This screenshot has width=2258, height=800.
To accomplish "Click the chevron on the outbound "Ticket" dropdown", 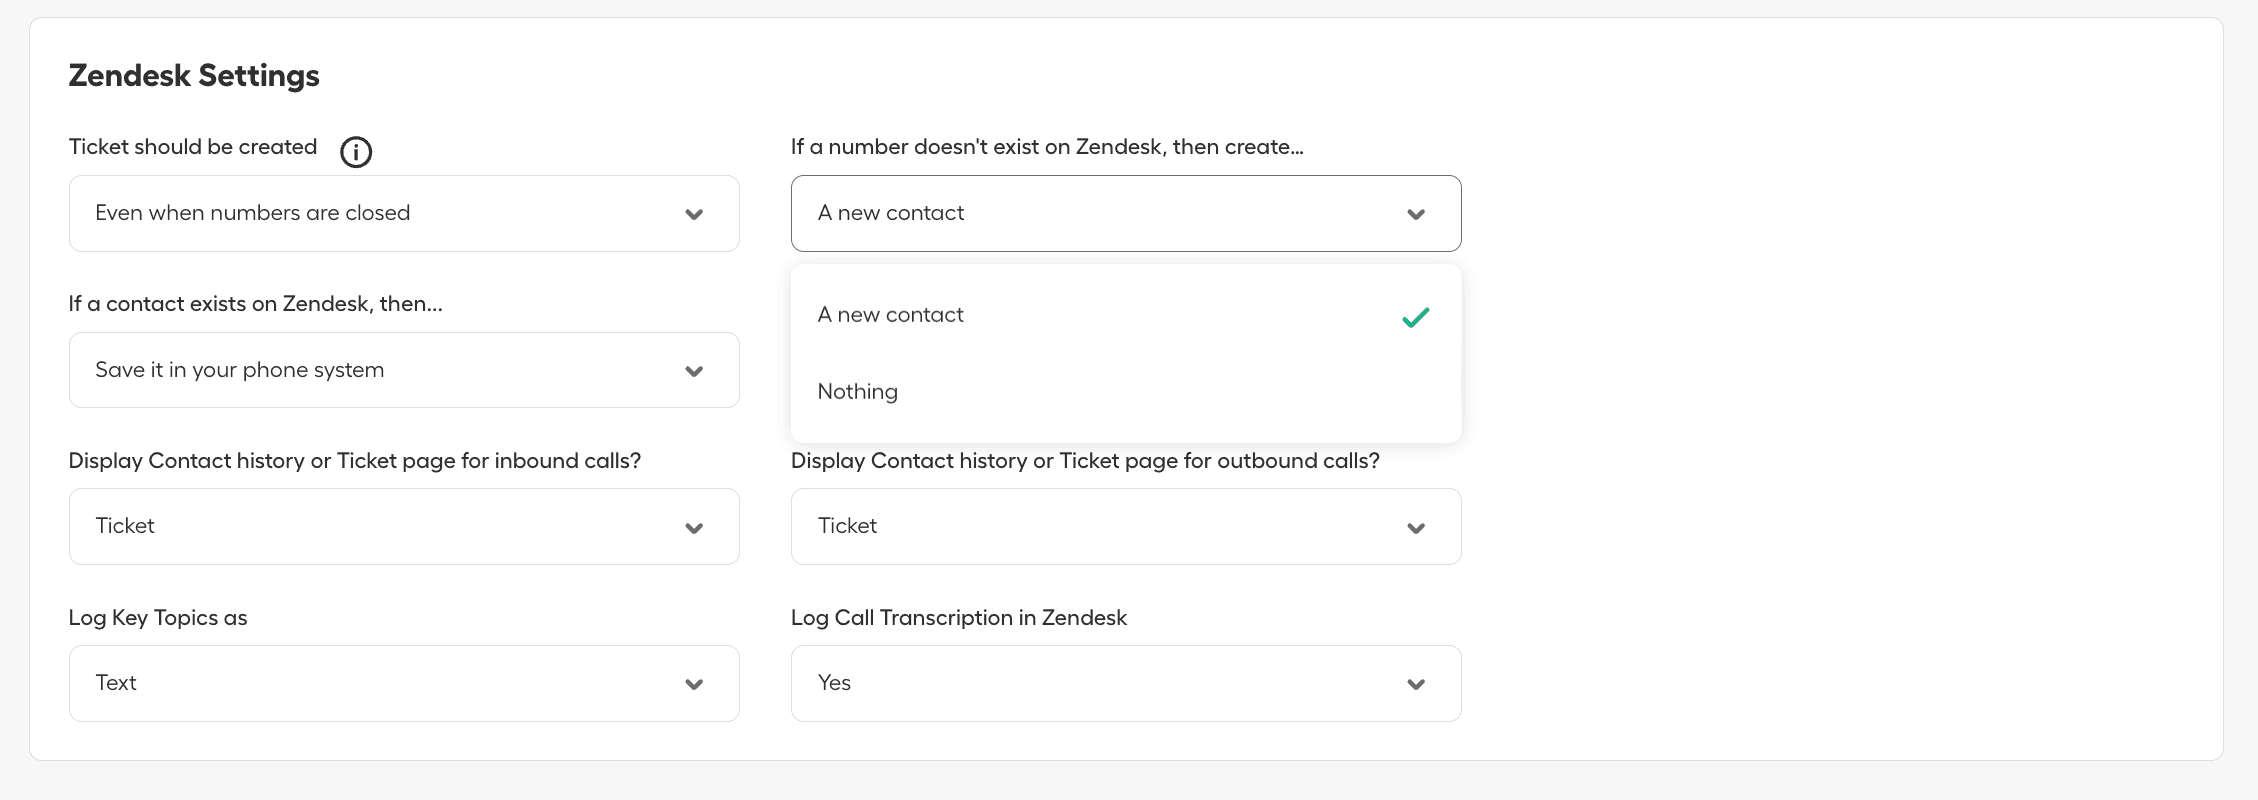I will (1416, 527).
